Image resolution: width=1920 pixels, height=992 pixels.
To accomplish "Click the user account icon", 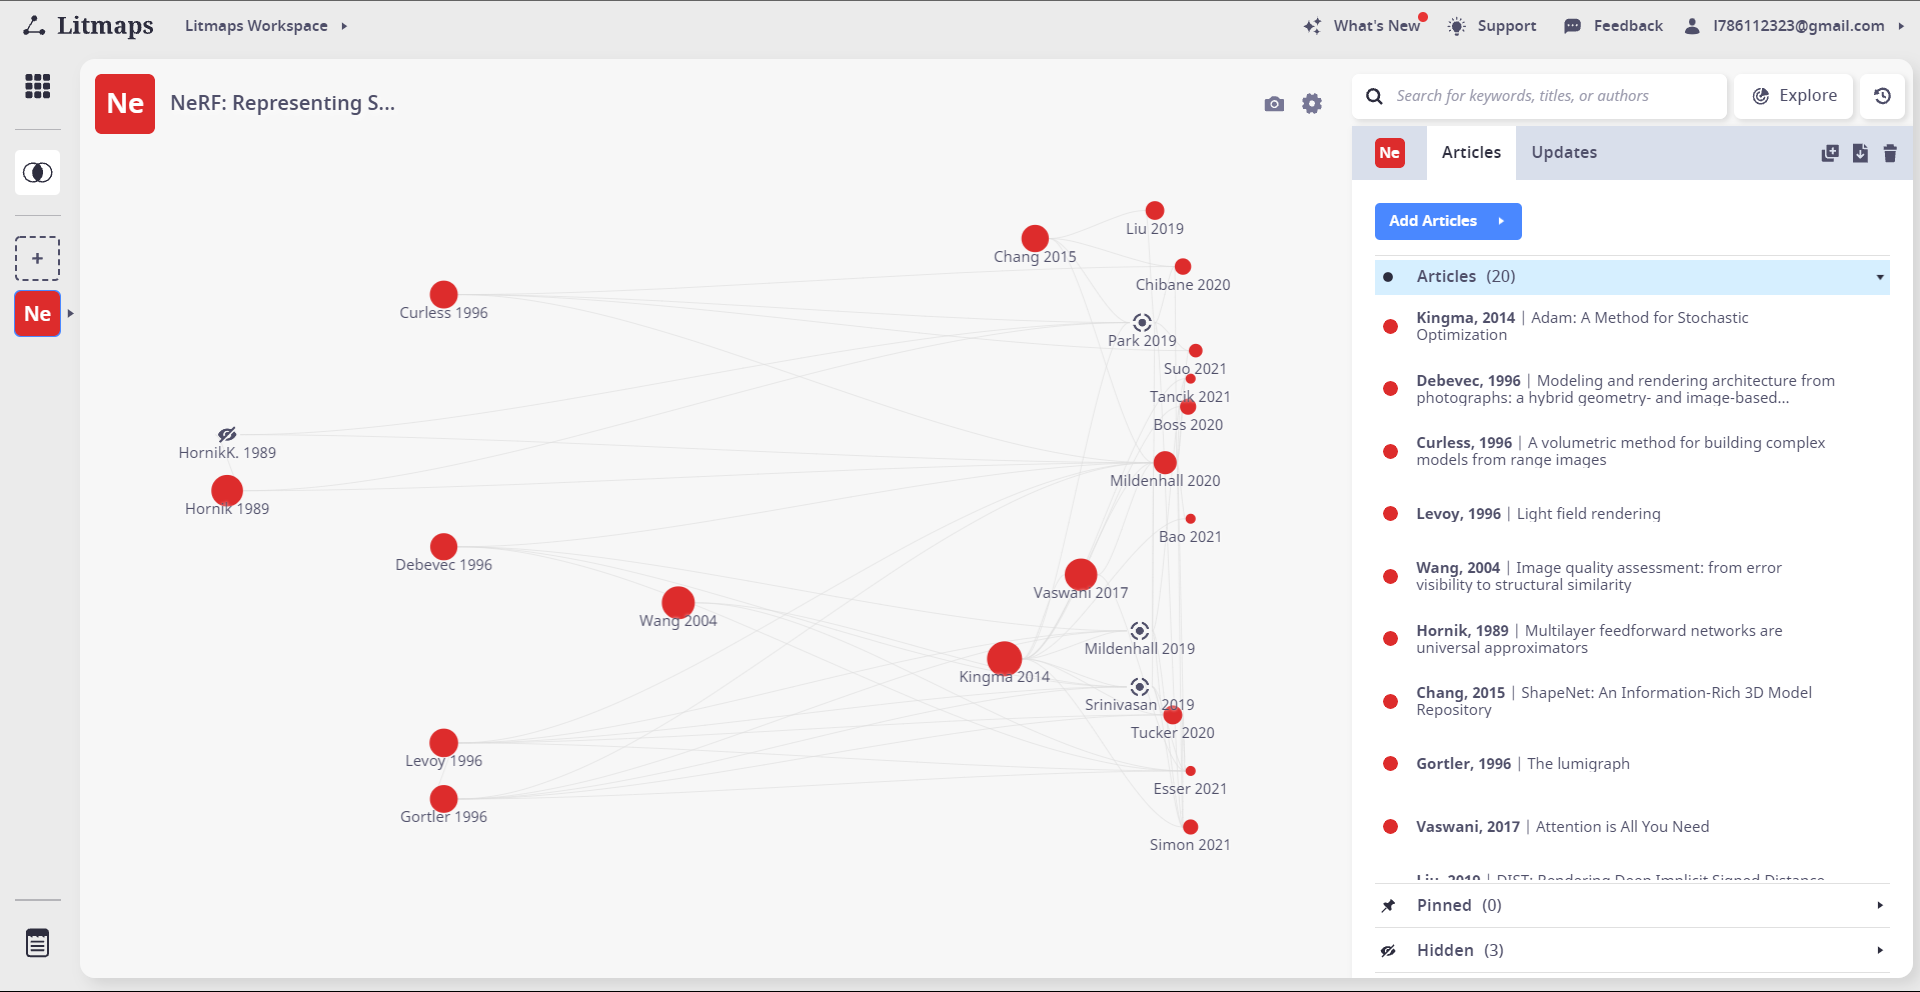I will pyautogui.click(x=1692, y=26).
